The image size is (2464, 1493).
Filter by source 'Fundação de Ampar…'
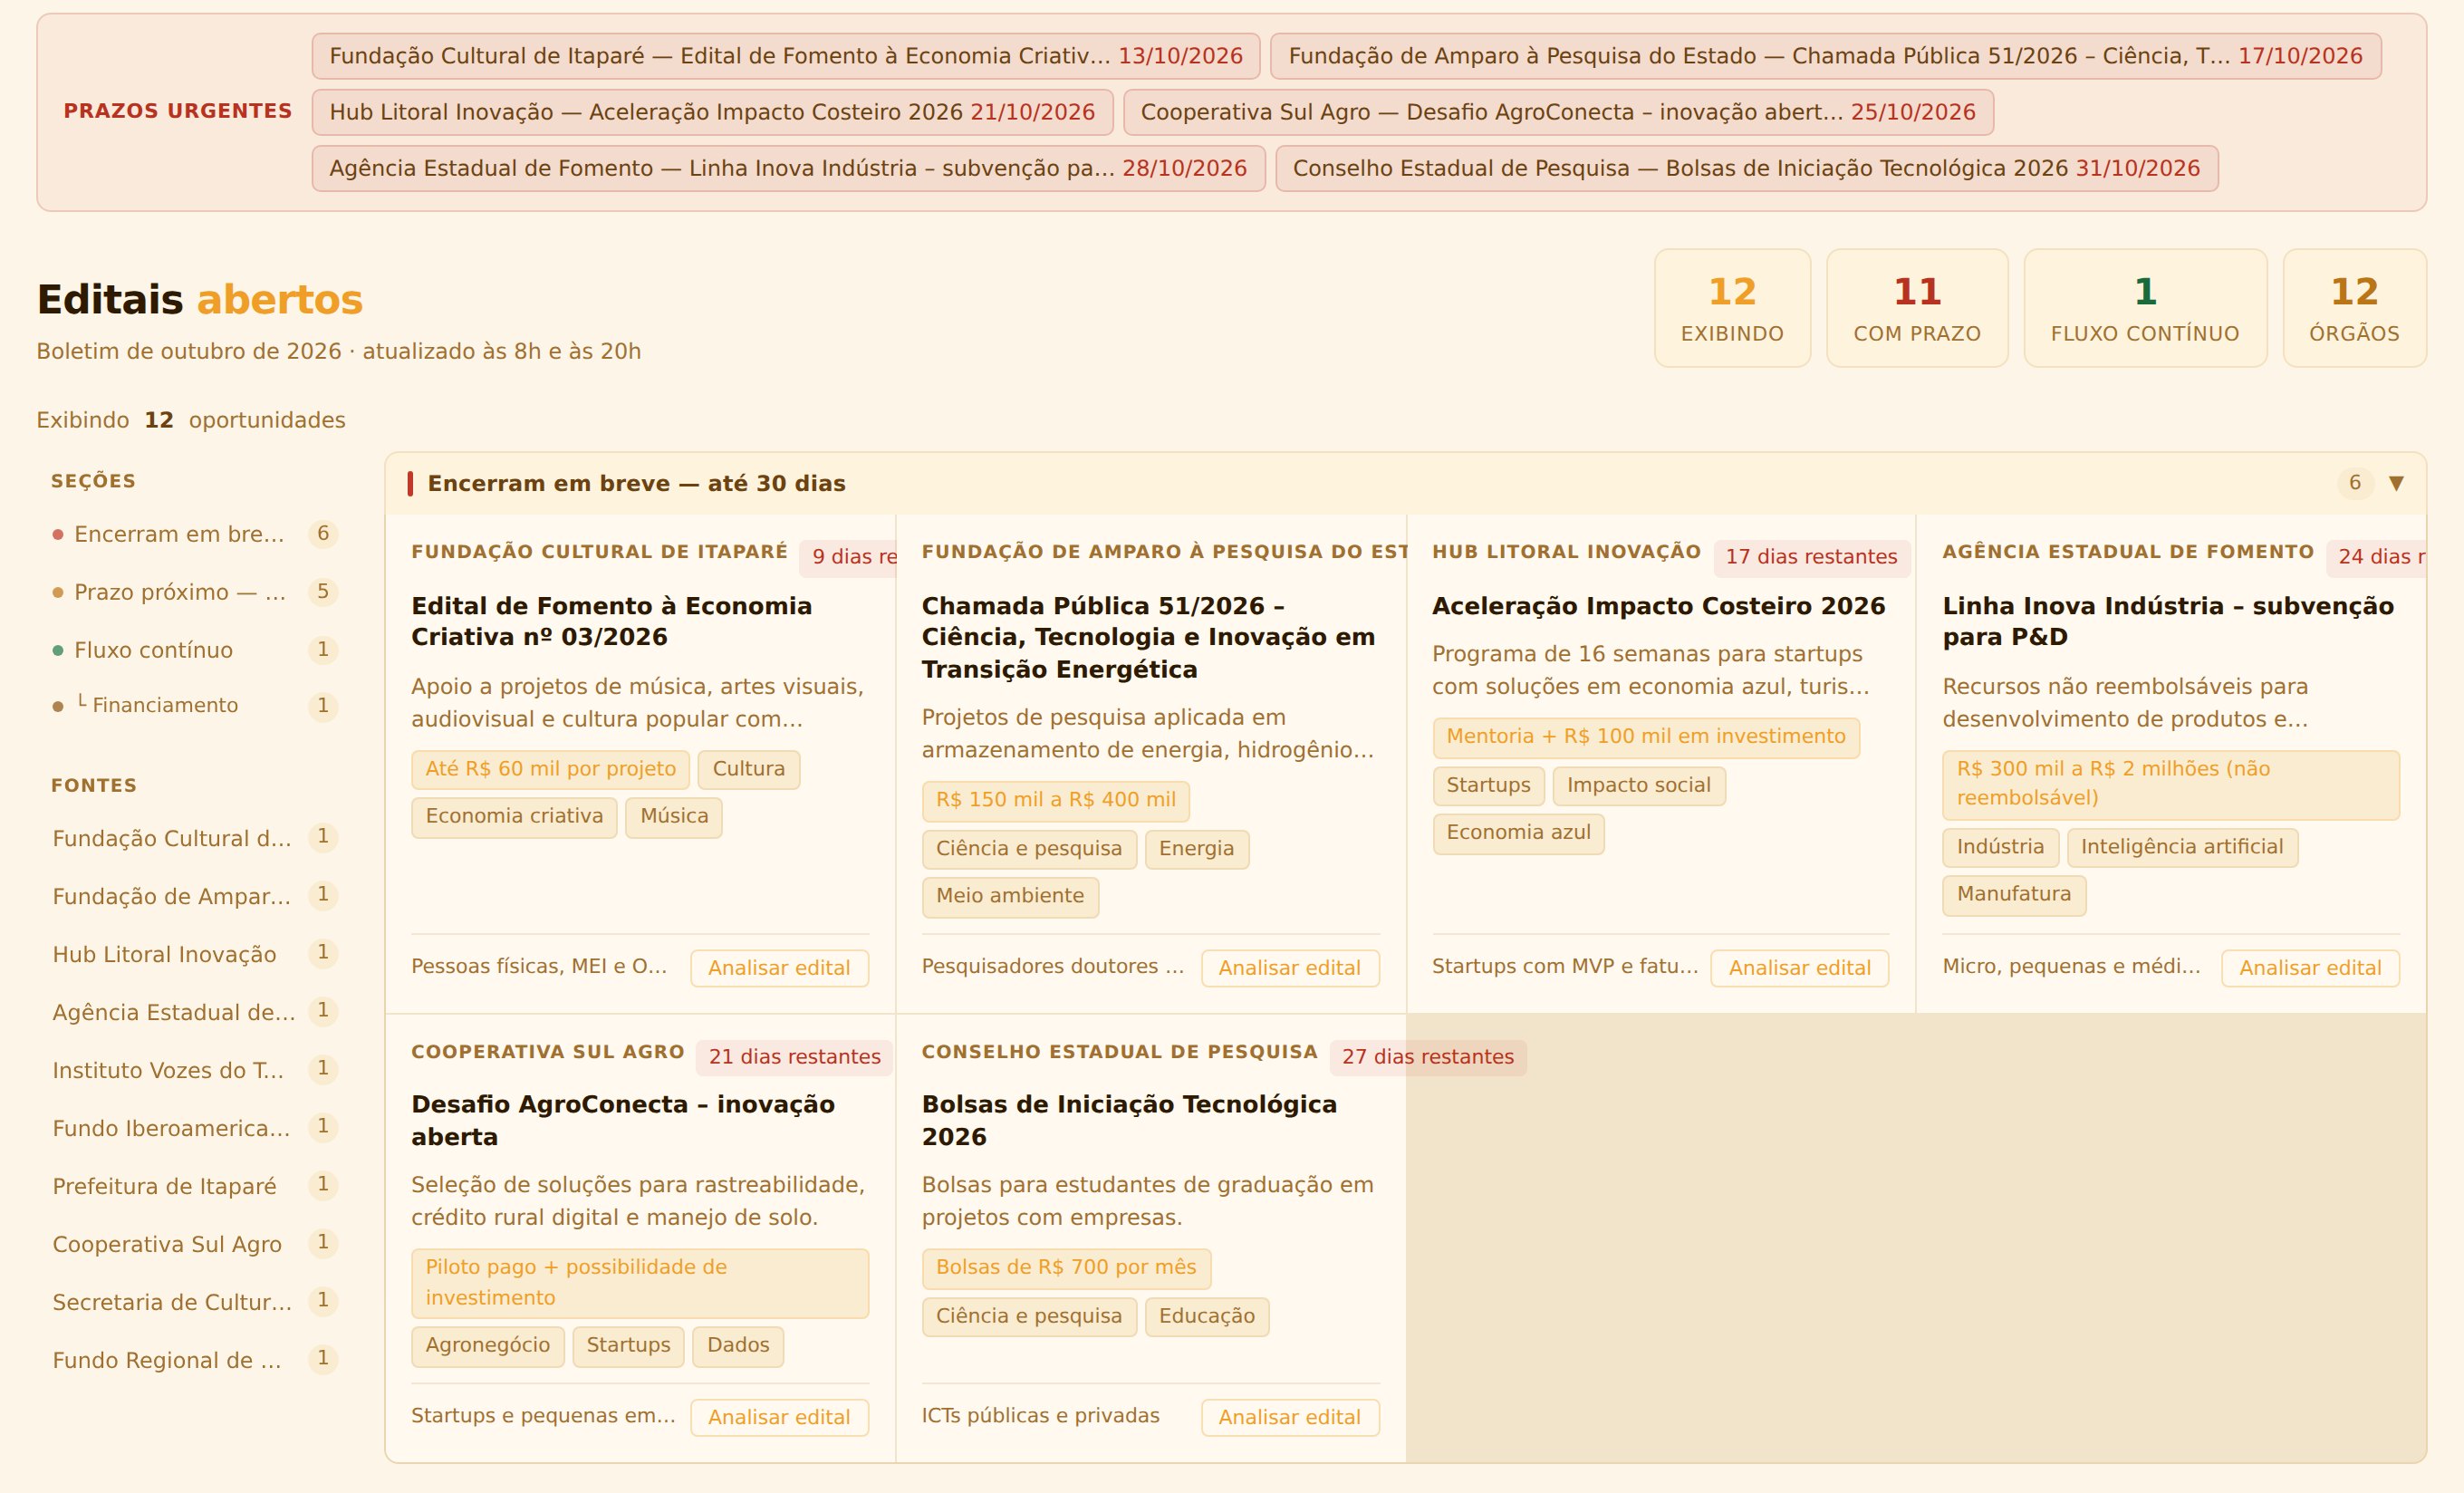[194, 896]
